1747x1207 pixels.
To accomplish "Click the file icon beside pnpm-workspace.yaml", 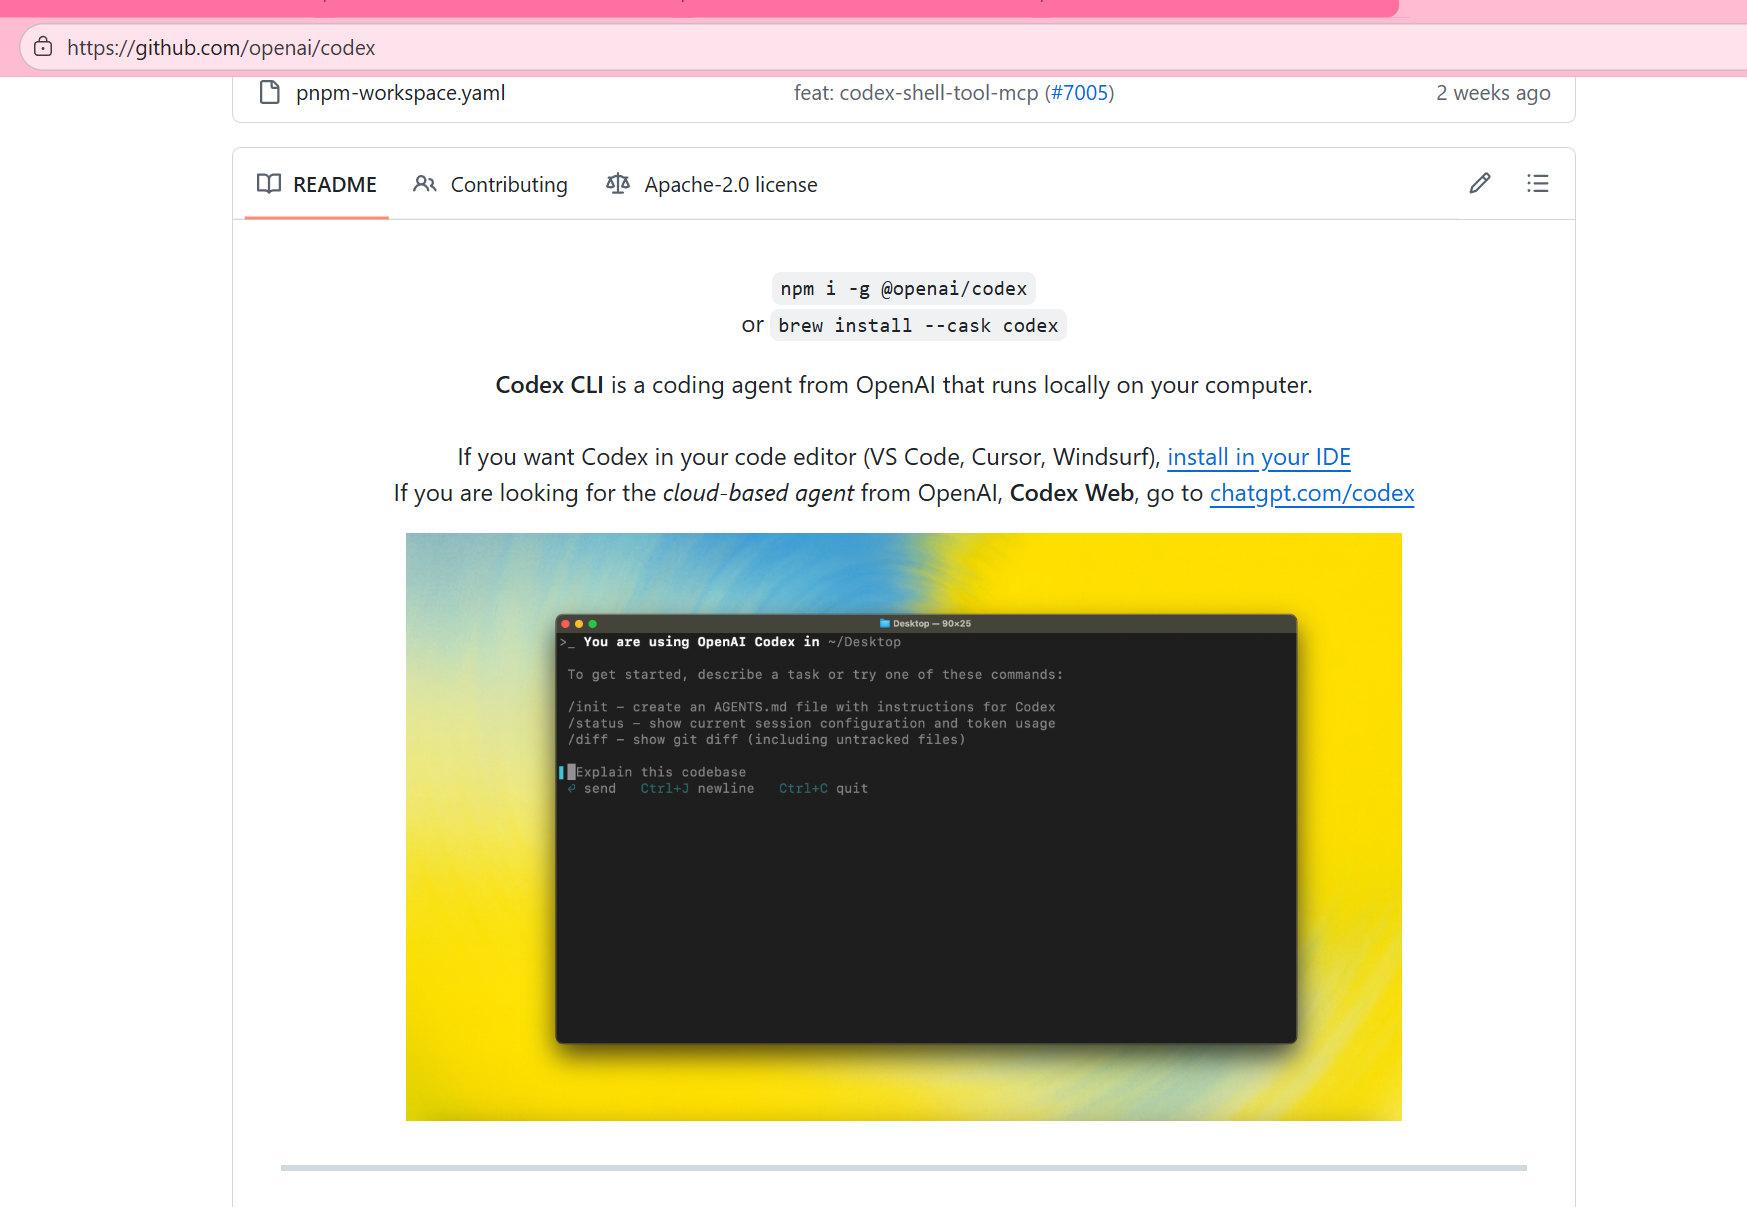I will coord(269,93).
